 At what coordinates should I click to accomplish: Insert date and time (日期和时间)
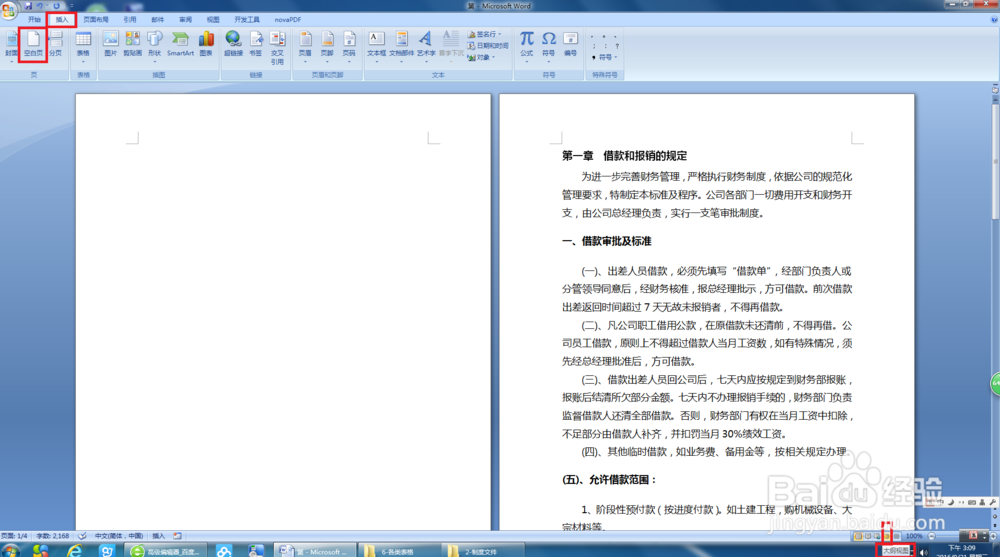point(488,46)
